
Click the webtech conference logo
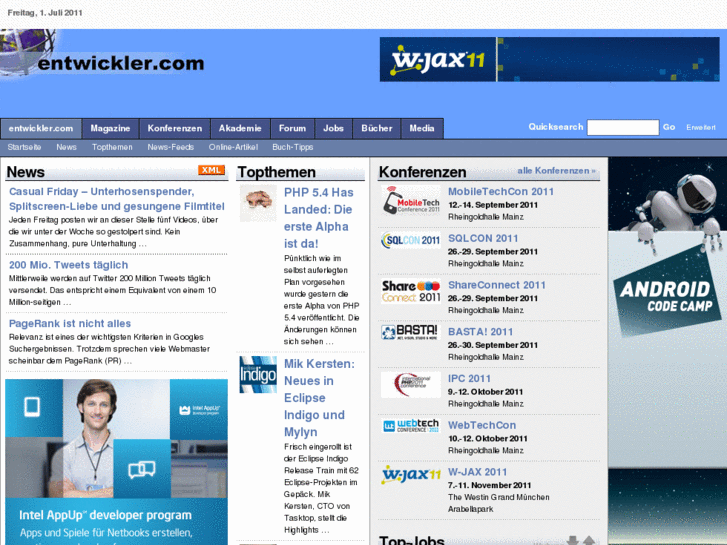coord(411,425)
